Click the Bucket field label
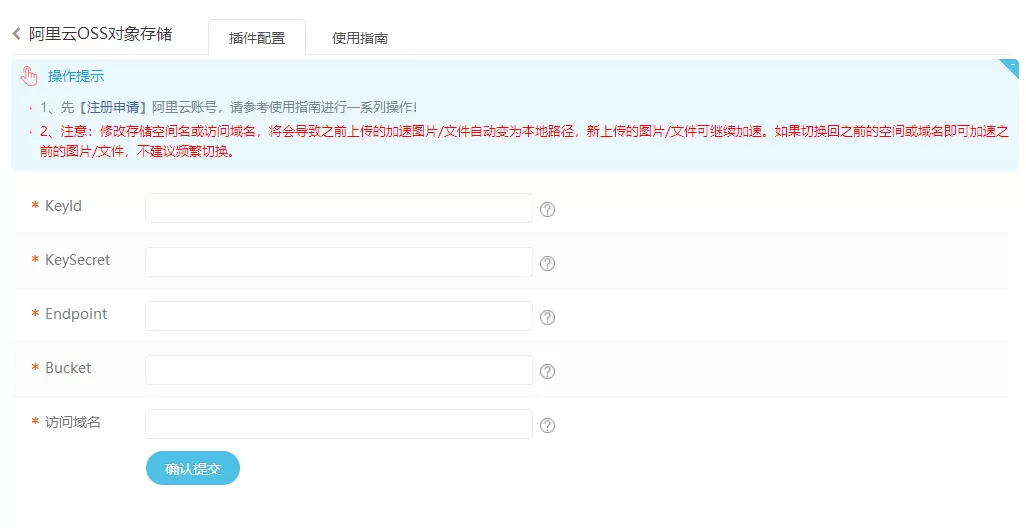Screen dimensions: 1026x528 point(68,368)
